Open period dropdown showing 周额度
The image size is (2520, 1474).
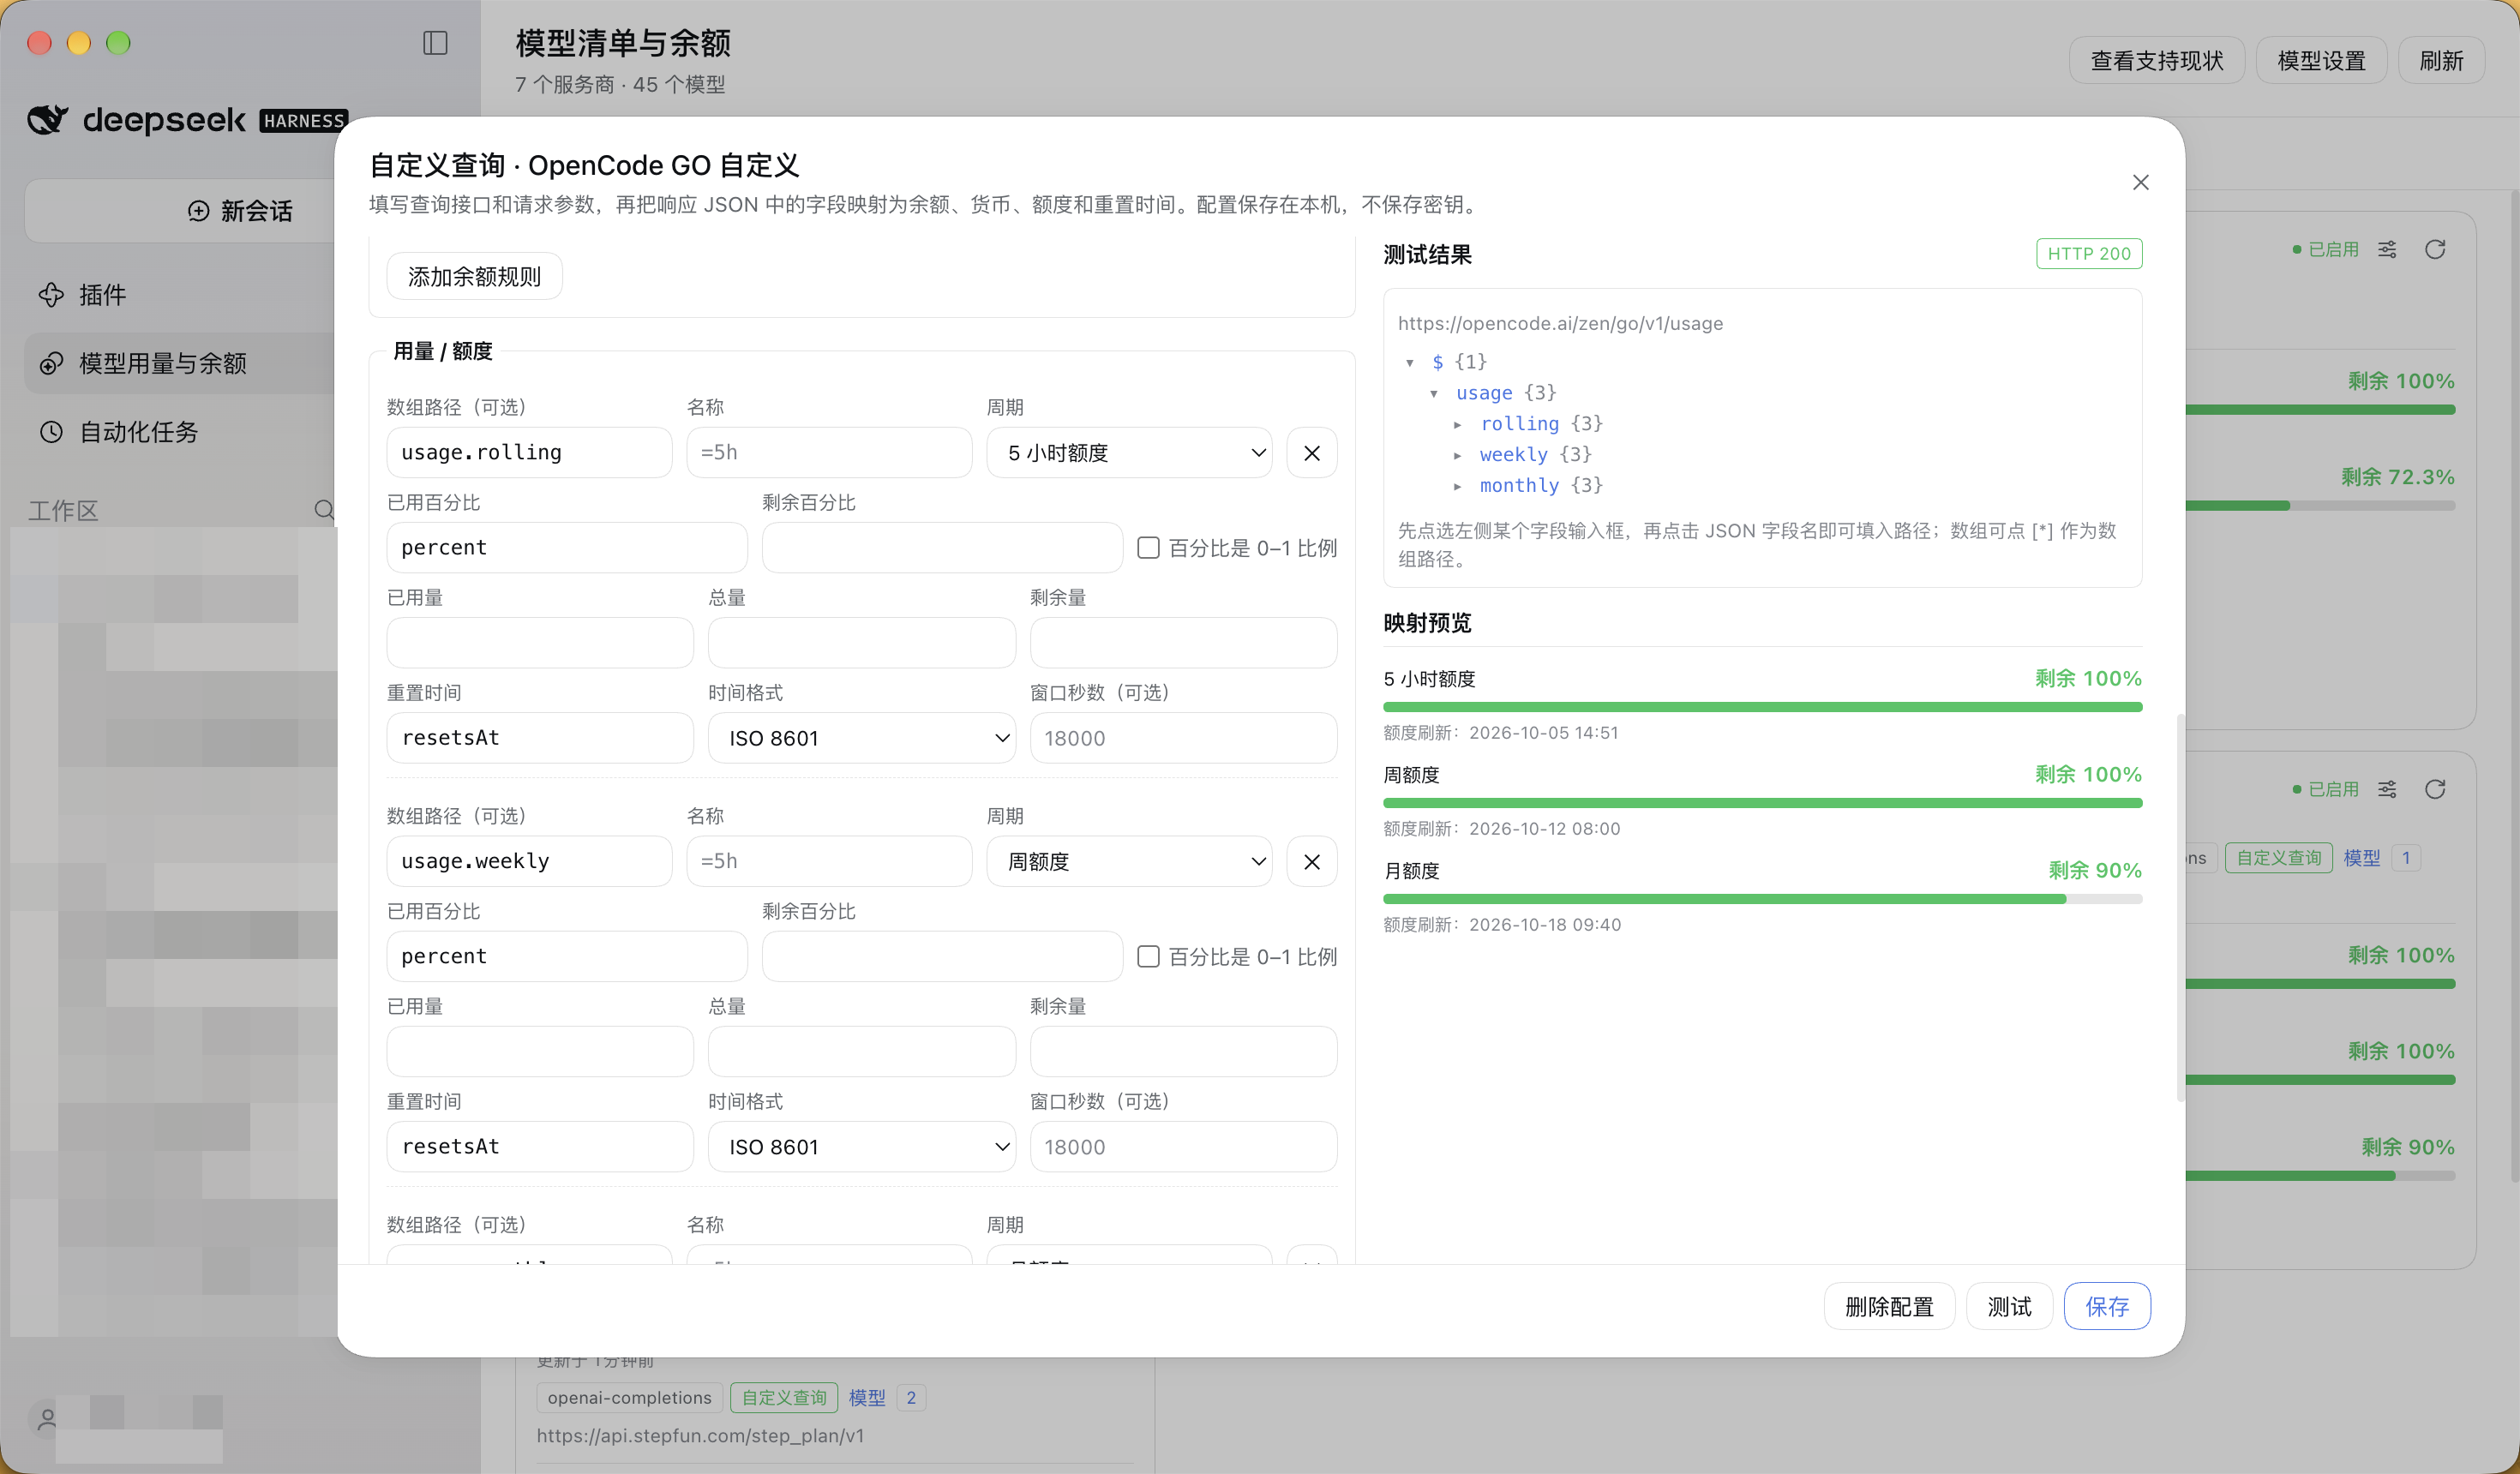[x=1128, y=861]
